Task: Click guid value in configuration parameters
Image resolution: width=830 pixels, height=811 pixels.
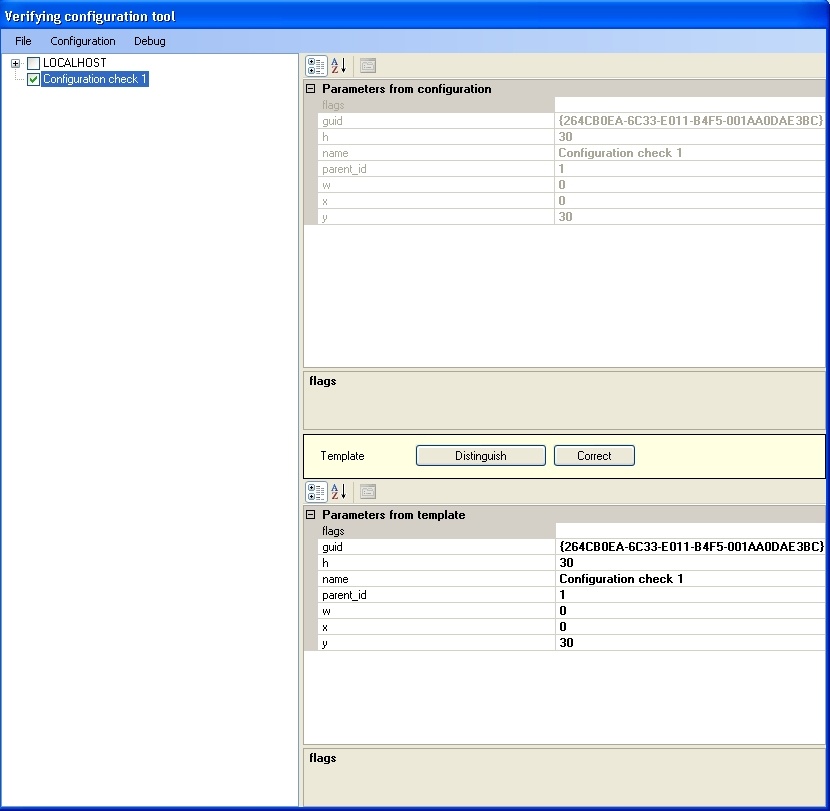Action: tap(690, 121)
